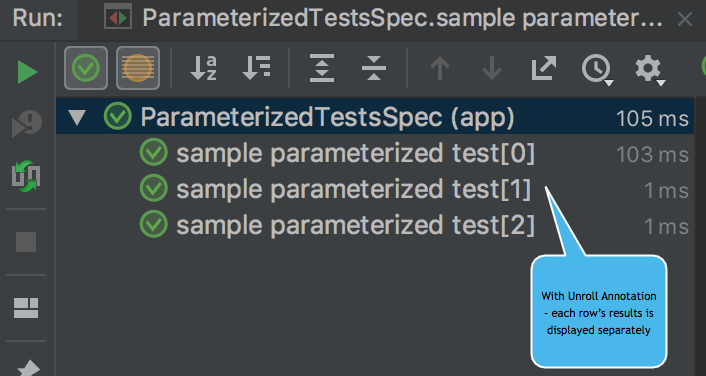Collapse all test nodes
The width and height of the screenshot is (706, 376).
click(x=374, y=68)
